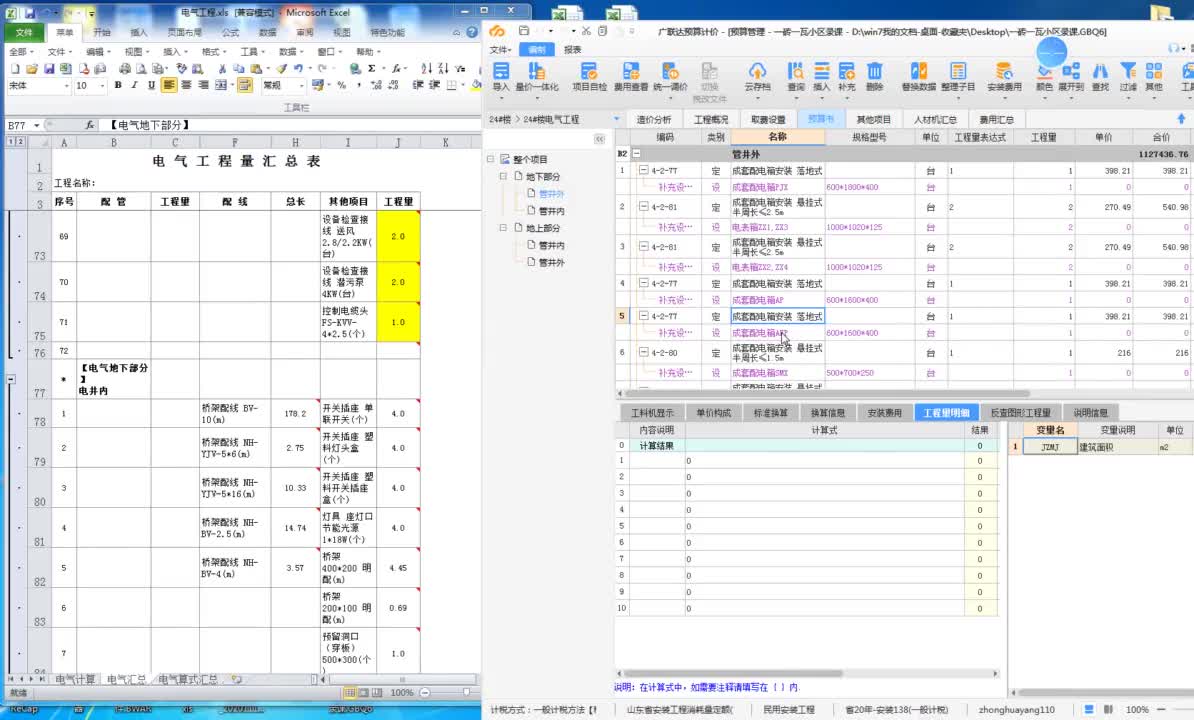Toggle Excel center alignment button

[187, 85]
